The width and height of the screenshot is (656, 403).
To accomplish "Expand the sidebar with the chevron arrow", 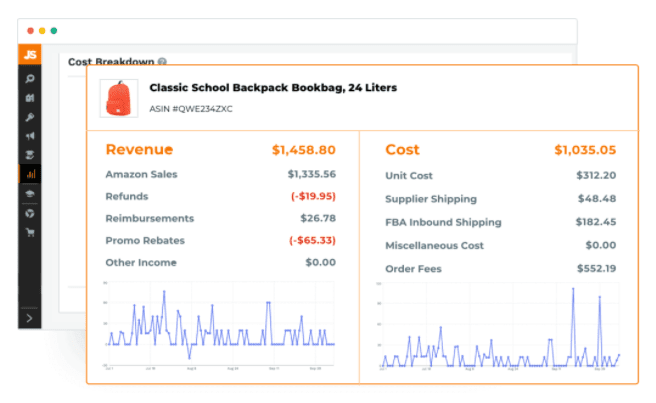I will pos(29,318).
